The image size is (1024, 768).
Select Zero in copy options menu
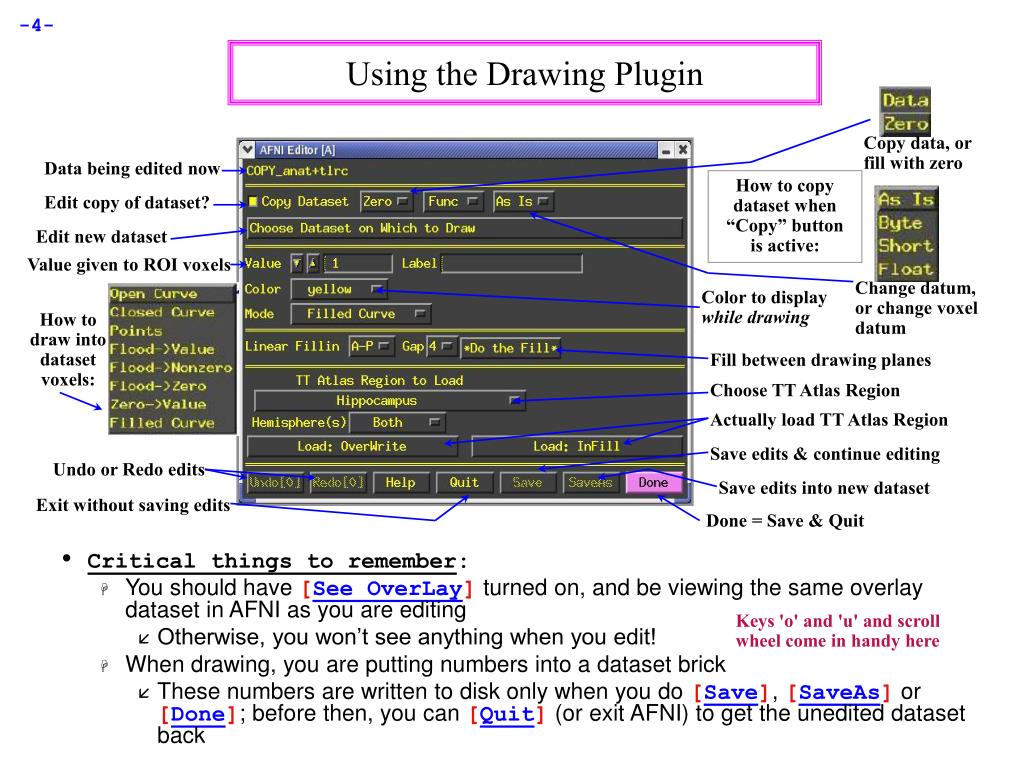point(905,123)
